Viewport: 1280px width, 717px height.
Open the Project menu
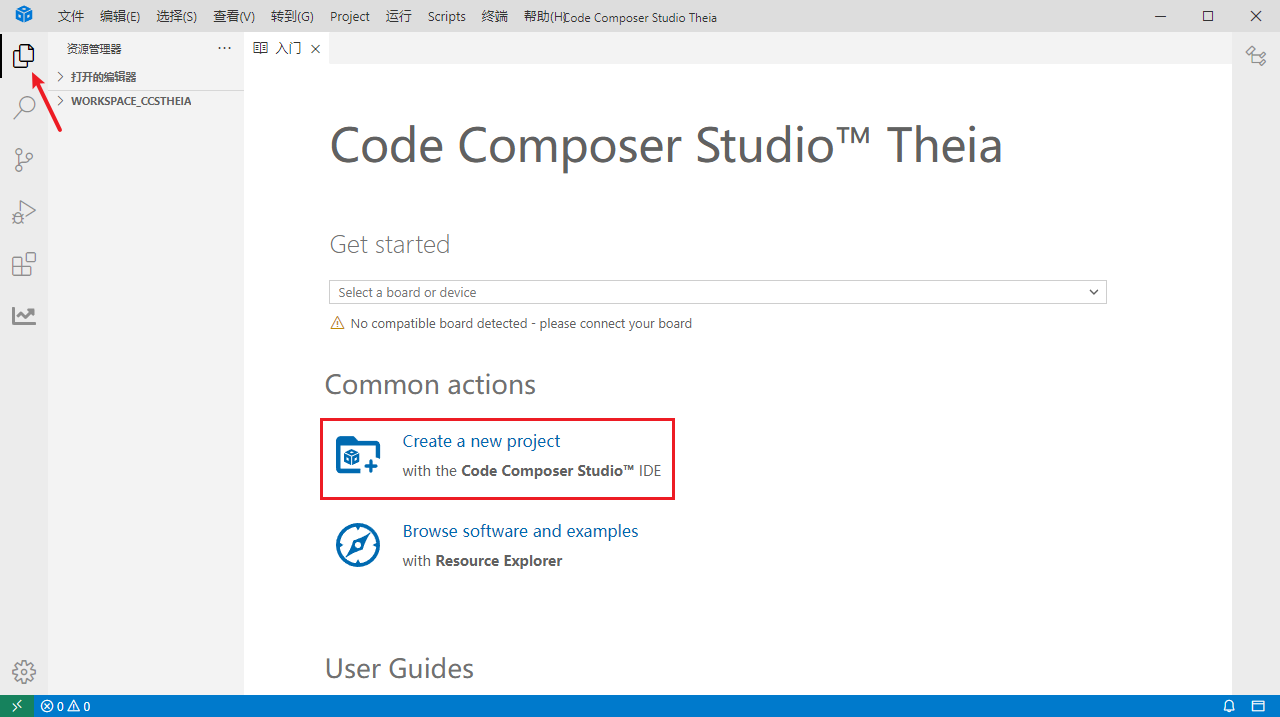coord(349,16)
